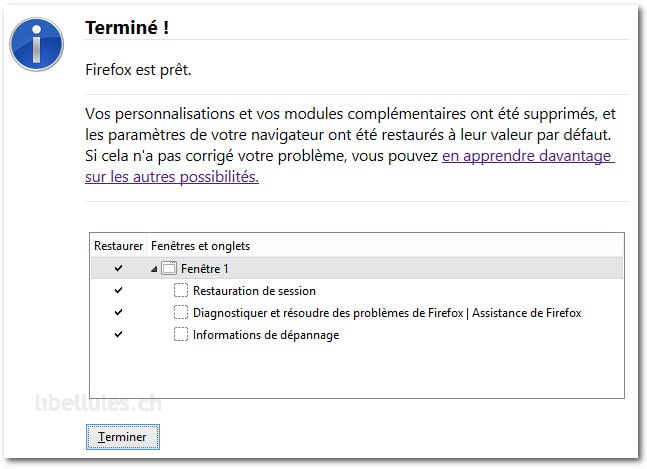Click the blue information icon
647x469 pixels.
(x=36, y=44)
